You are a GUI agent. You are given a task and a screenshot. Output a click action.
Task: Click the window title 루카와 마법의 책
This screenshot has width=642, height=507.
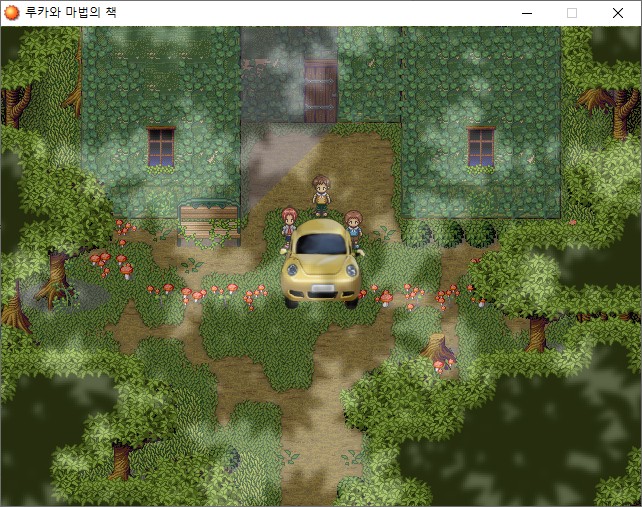(71, 12)
